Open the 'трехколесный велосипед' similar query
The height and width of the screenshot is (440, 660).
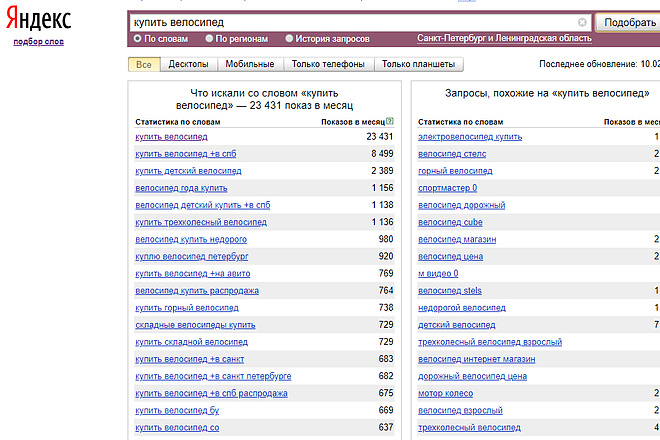pyautogui.click(x=469, y=428)
